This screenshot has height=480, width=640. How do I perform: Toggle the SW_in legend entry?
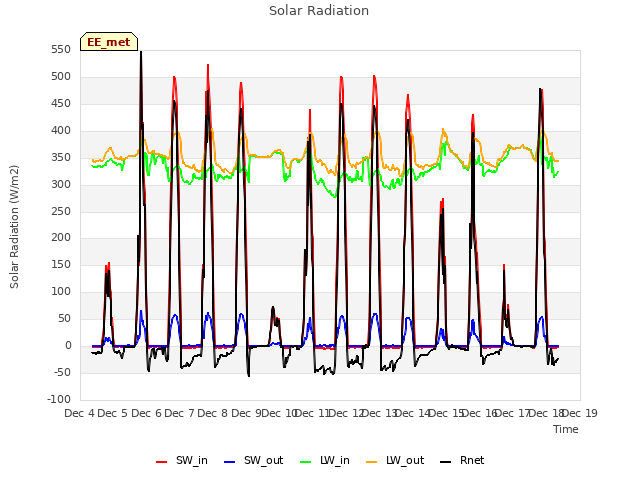(182, 460)
